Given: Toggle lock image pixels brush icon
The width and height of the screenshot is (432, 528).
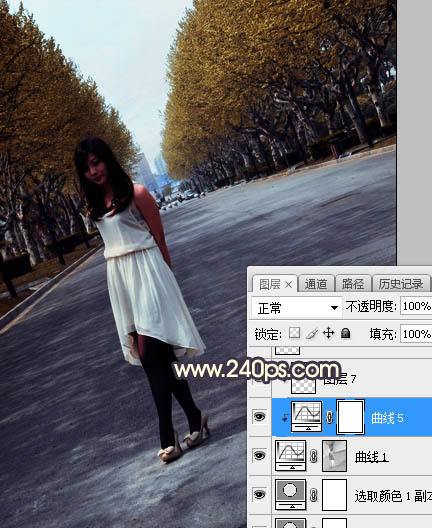Looking at the screenshot, I should (x=312, y=333).
